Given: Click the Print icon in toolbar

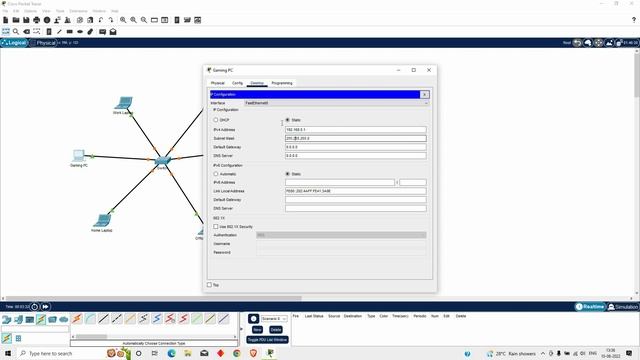Looking at the screenshot, I should point(37,20).
